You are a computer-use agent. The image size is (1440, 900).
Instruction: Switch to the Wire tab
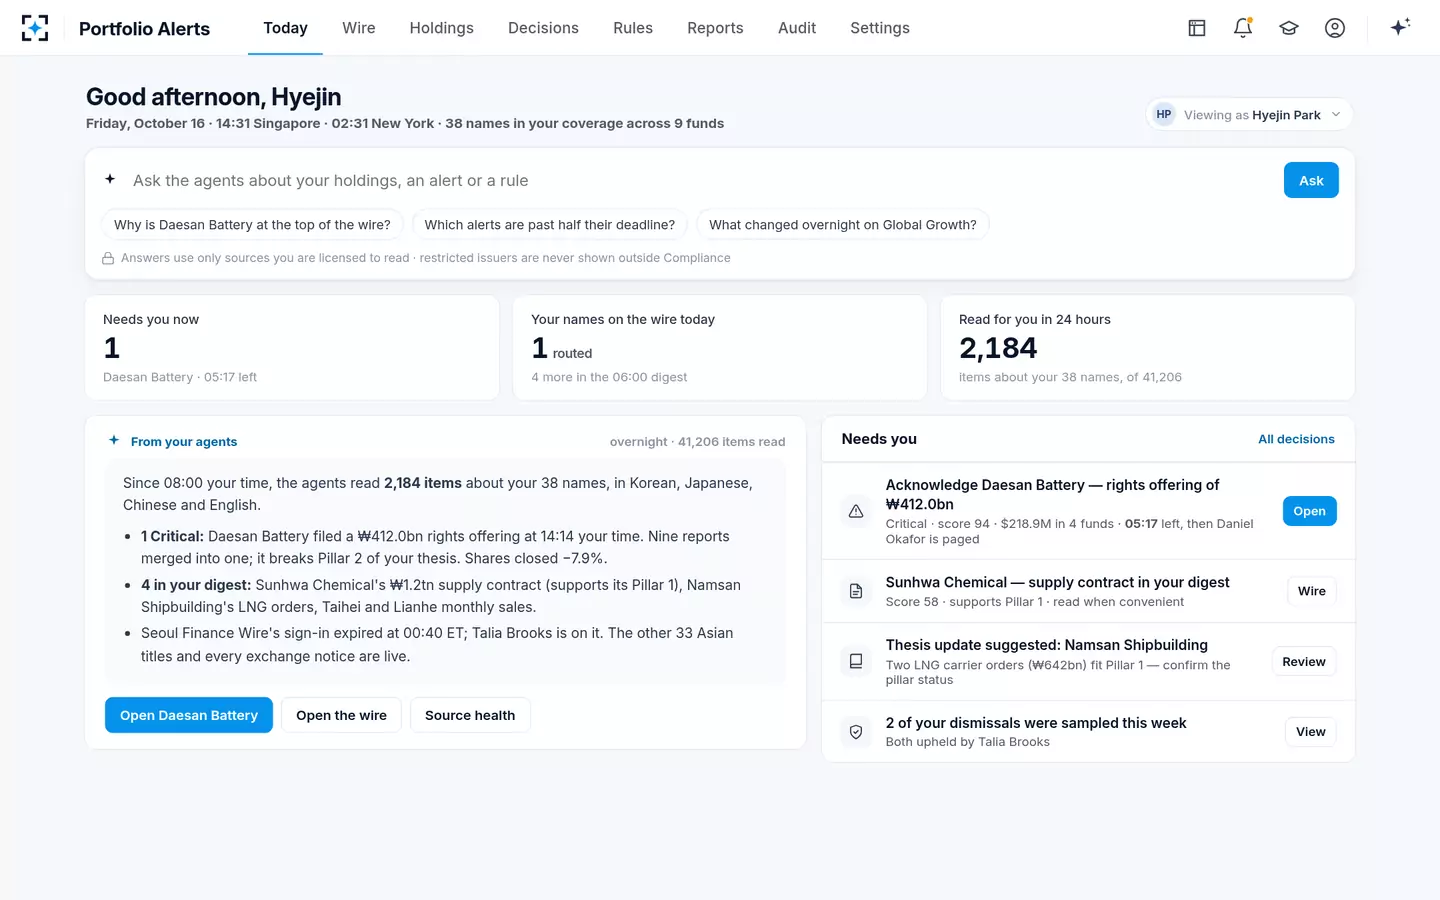[359, 28]
